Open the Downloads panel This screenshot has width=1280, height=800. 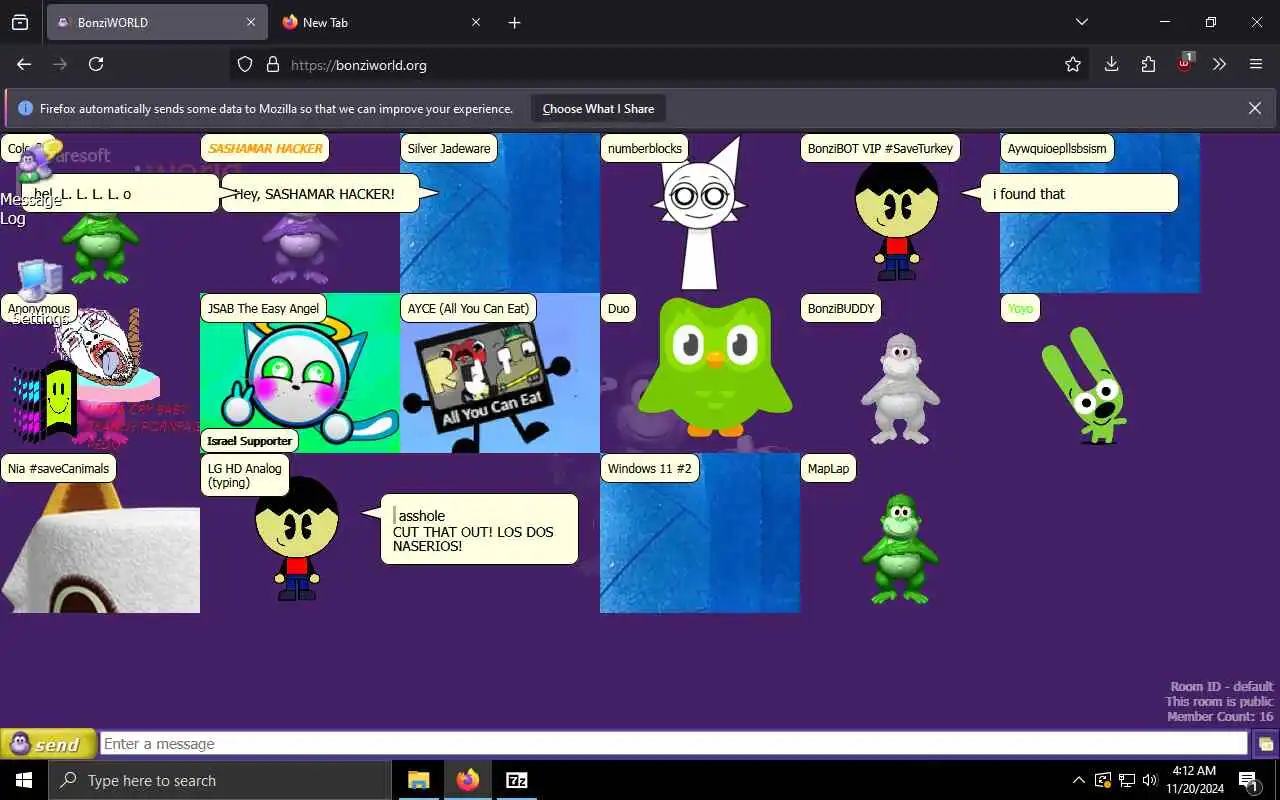click(1111, 64)
